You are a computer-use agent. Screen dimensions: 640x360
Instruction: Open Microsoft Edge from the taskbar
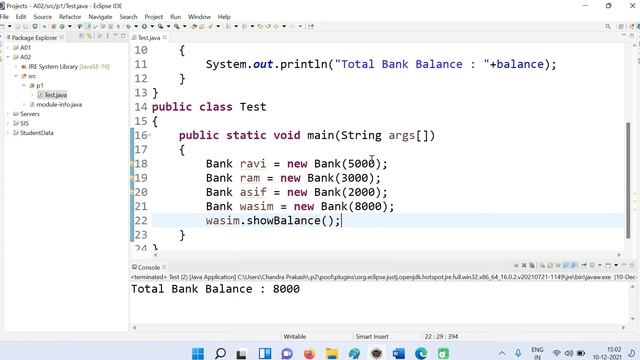[x=421, y=353]
